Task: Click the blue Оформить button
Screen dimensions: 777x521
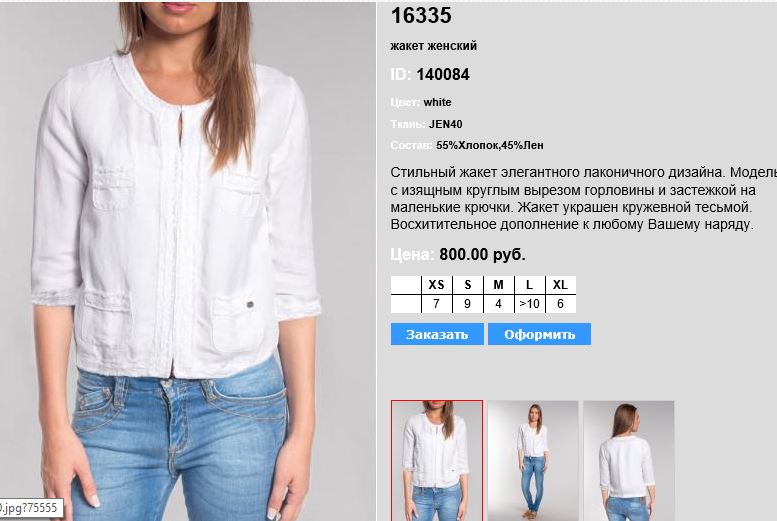Action: tap(539, 334)
